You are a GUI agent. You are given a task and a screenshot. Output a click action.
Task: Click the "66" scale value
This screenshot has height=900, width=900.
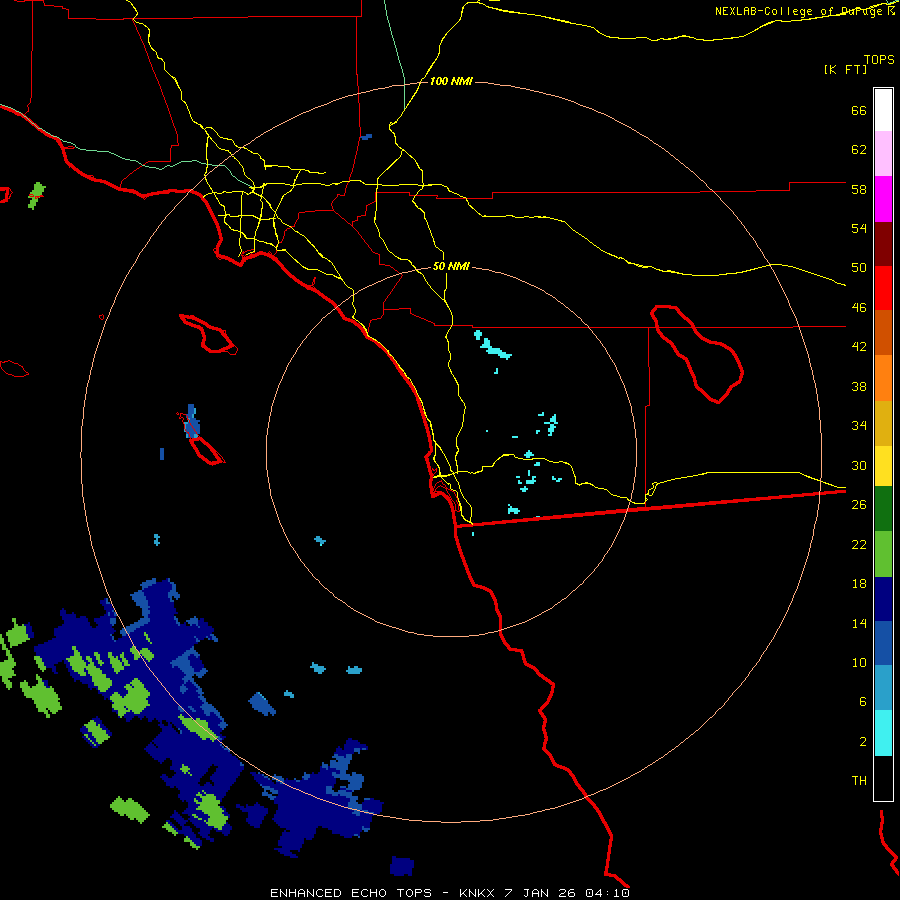859,110
